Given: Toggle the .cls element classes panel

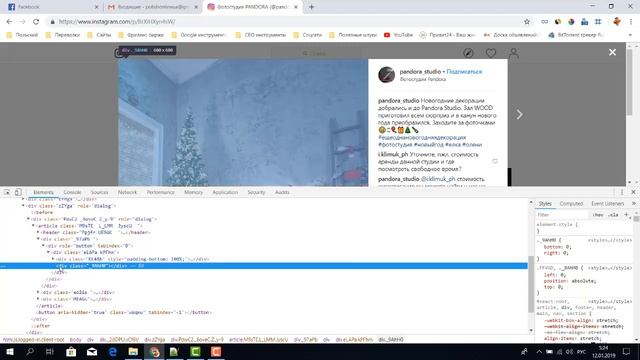Looking at the screenshot, I should pyautogui.click(x=613, y=215).
